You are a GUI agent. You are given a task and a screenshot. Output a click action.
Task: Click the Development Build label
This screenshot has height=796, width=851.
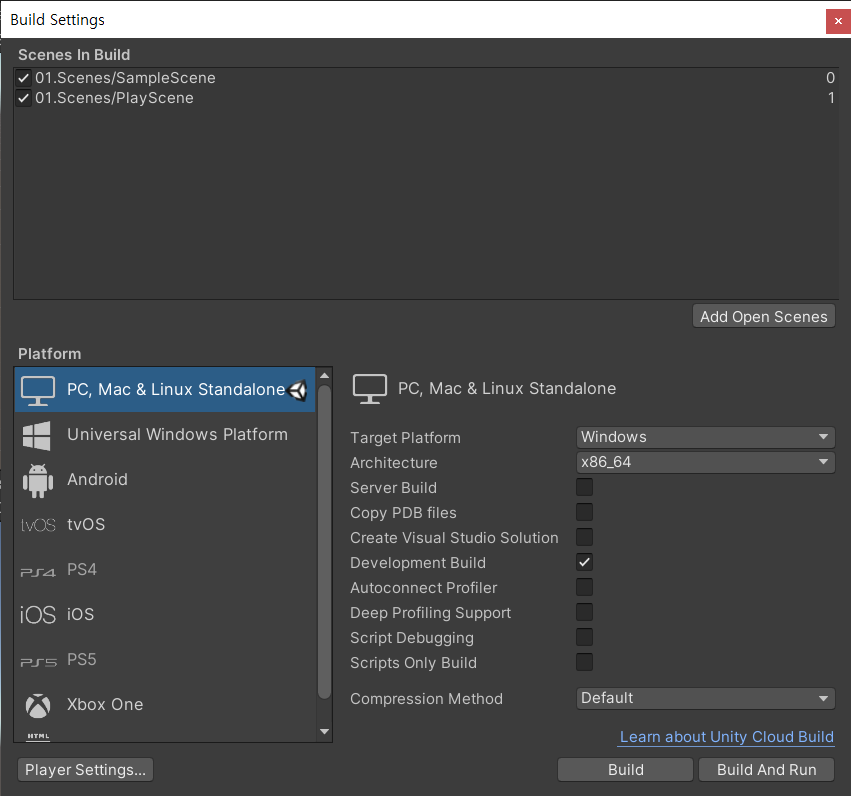pos(417,563)
